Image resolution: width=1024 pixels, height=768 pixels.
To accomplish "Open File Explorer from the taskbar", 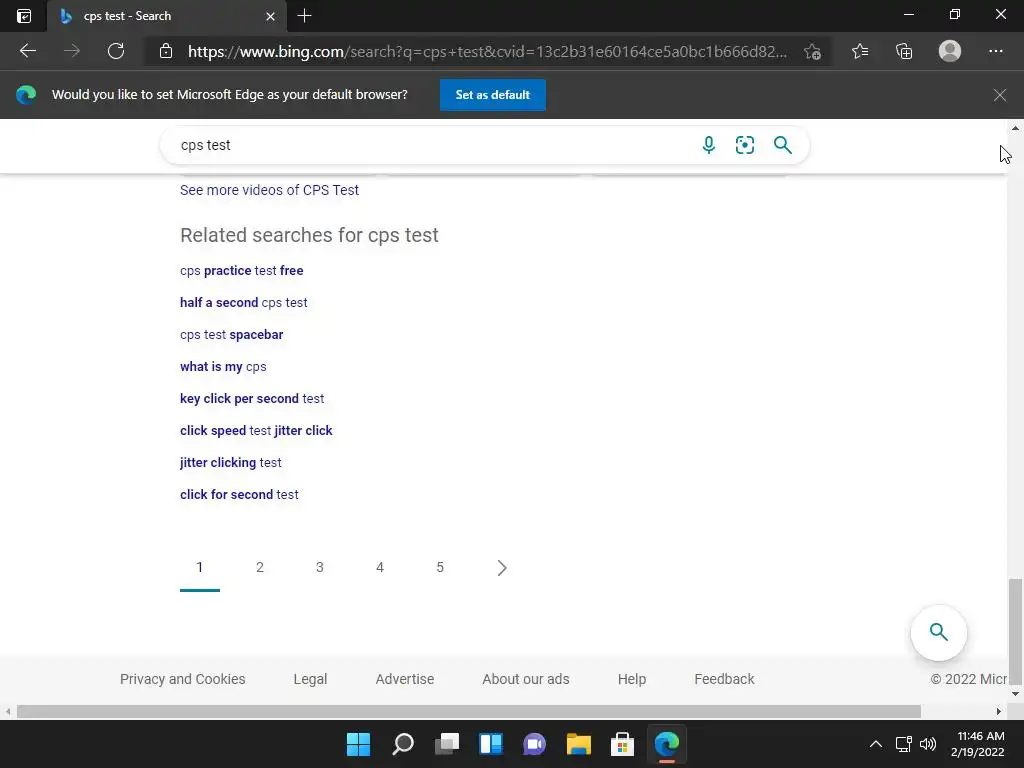I will pyautogui.click(x=579, y=744).
